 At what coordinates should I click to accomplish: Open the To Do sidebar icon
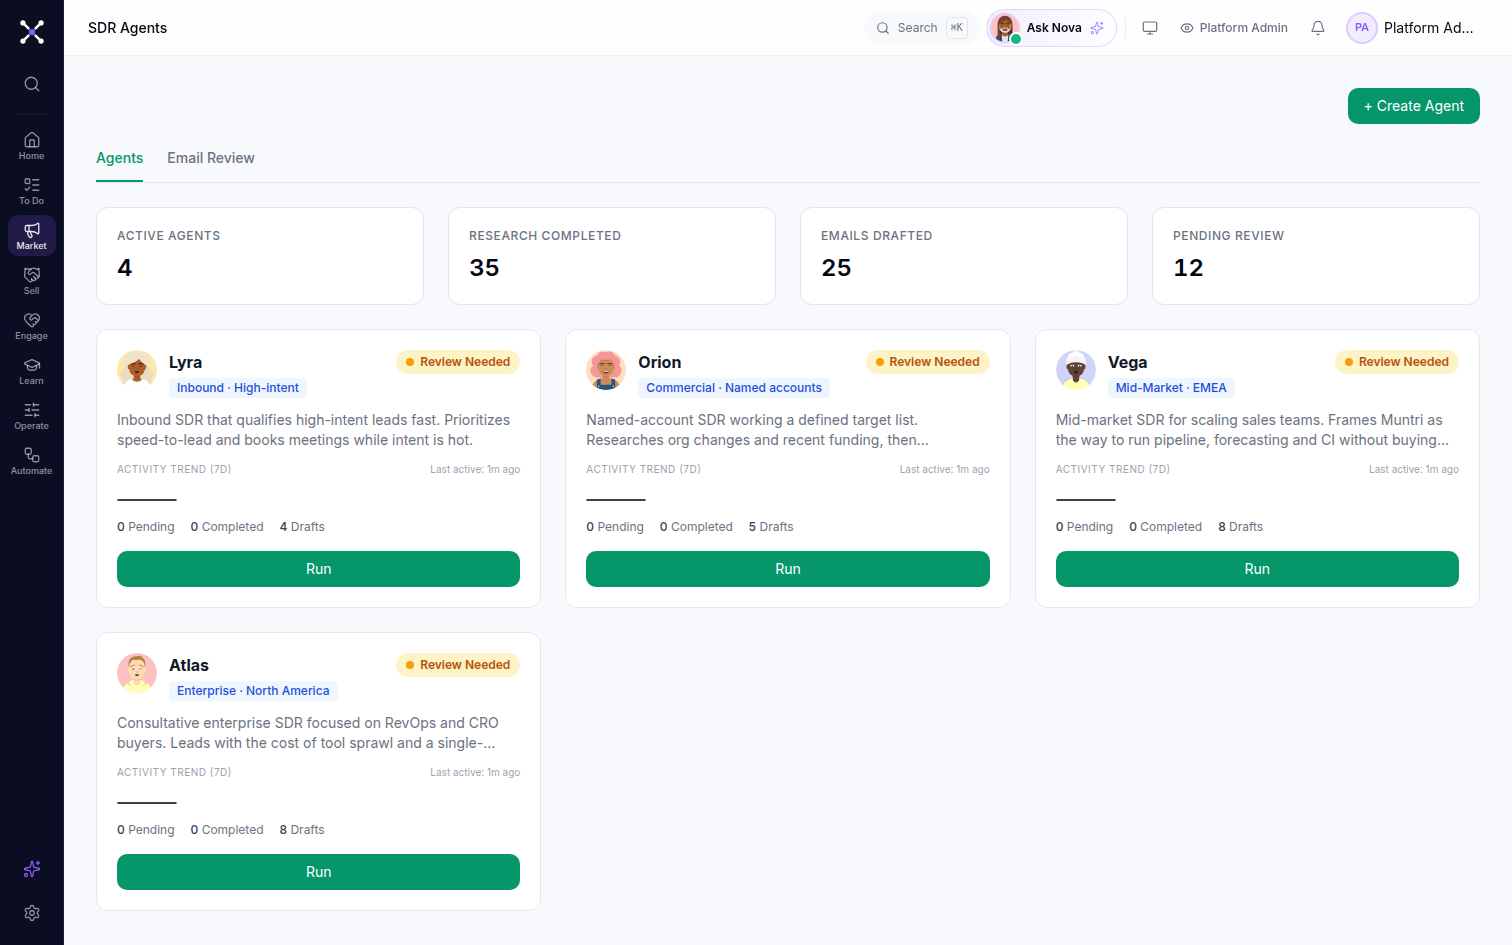click(32, 191)
